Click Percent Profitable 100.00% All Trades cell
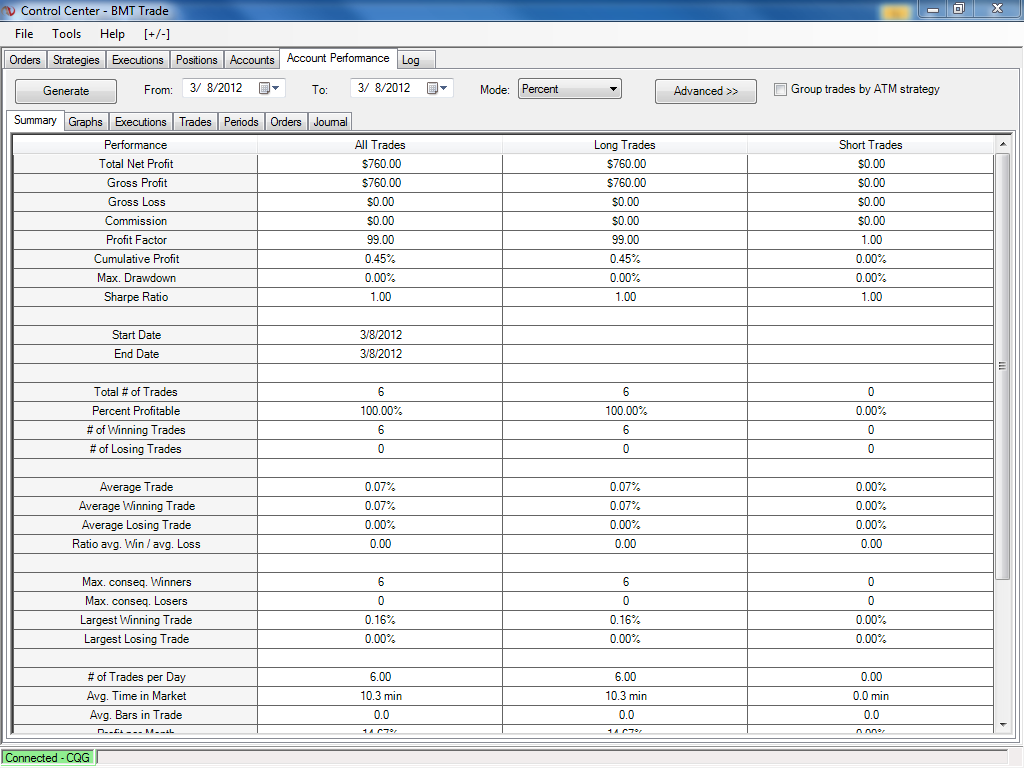Image resolution: width=1024 pixels, height=768 pixels. tap(380, 411)
